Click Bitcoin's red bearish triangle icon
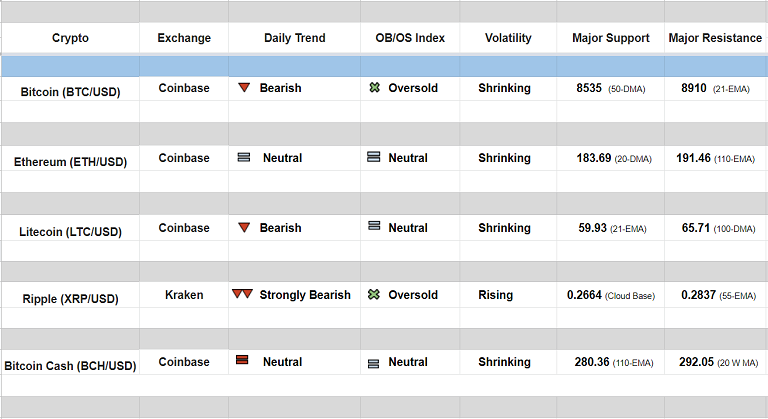Screen dimensions: 768x419 coord(244,88)
